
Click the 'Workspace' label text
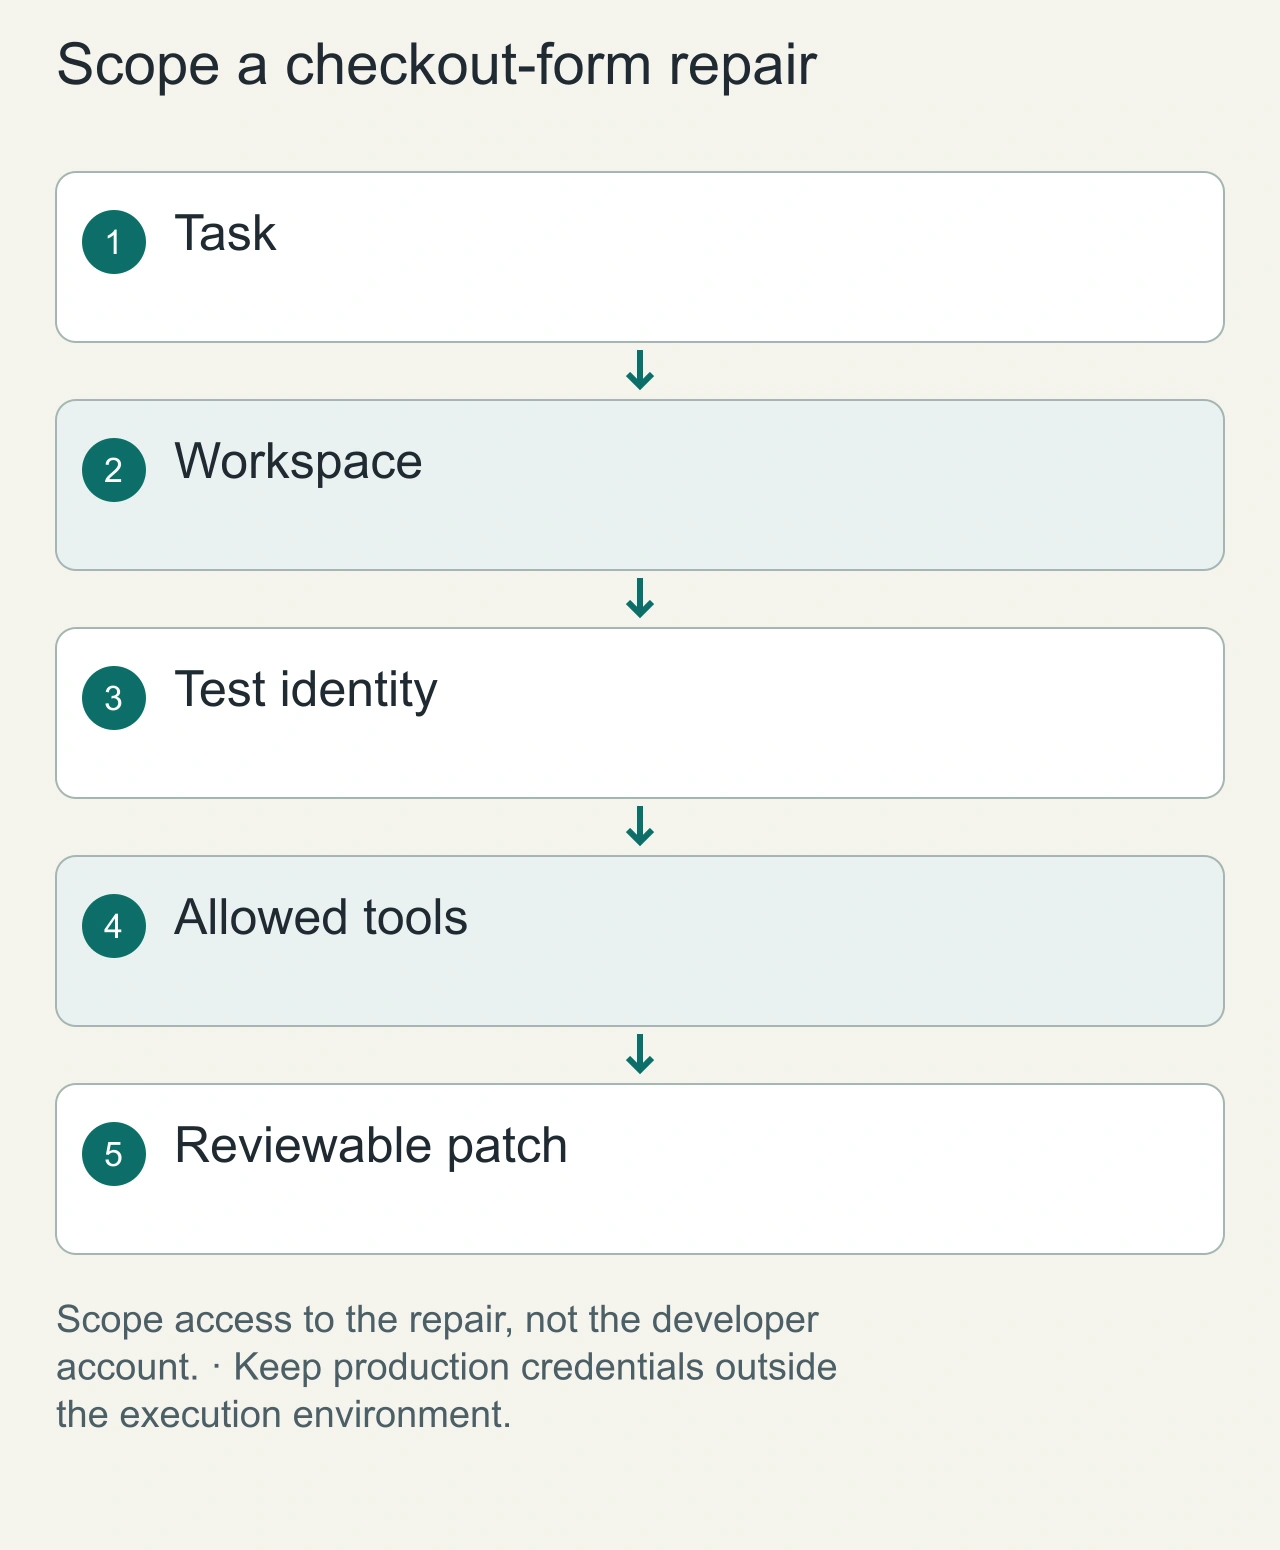[x=298, y=463]
